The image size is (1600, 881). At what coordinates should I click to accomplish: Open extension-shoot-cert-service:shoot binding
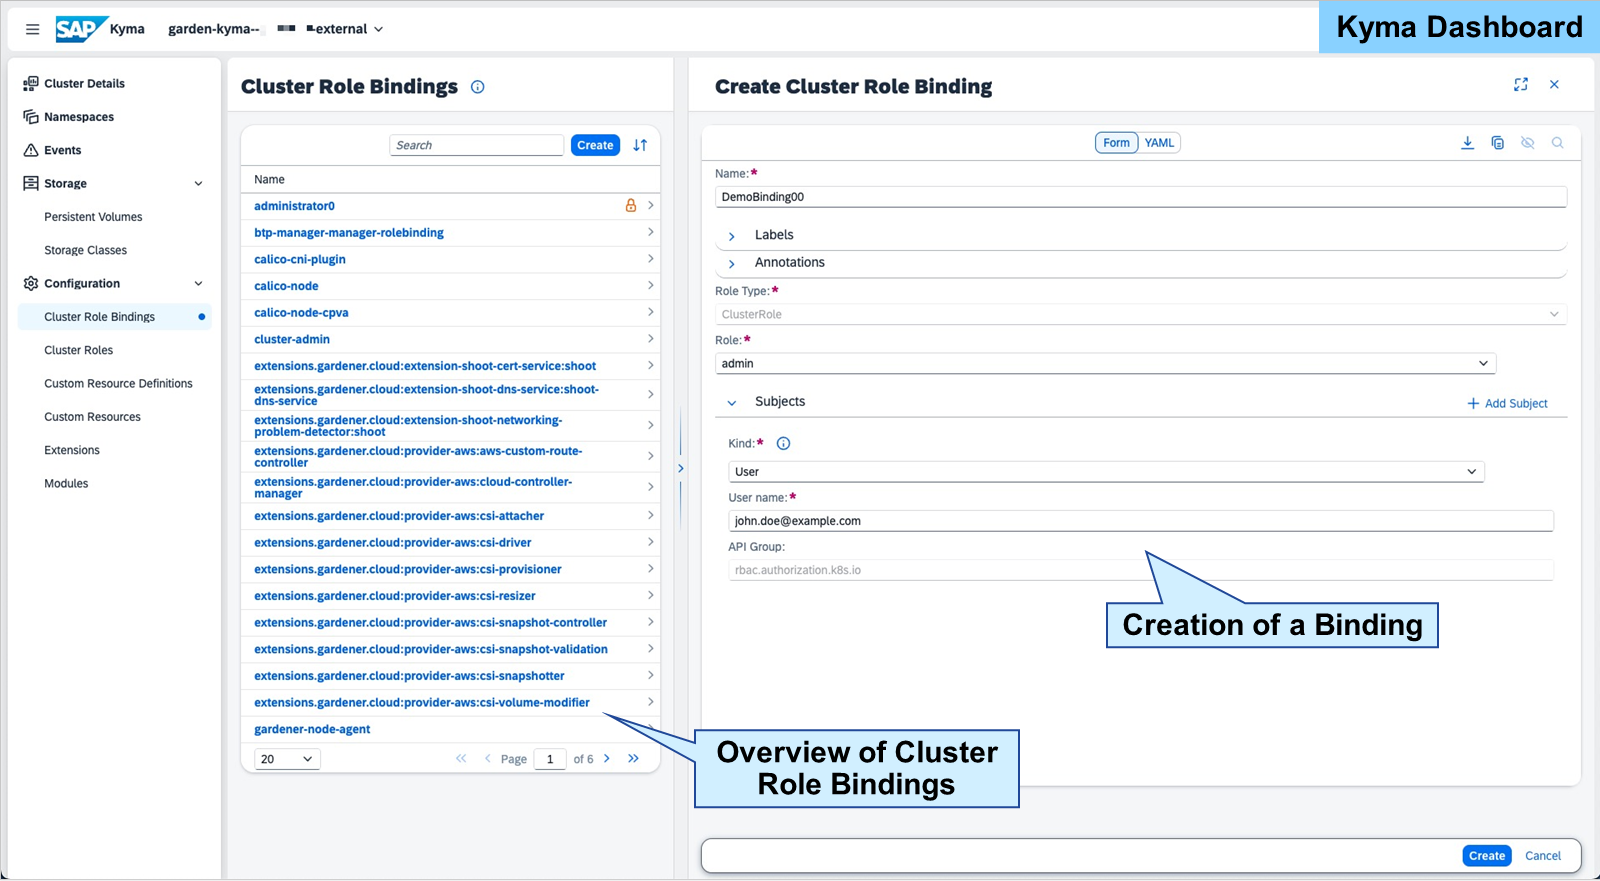point(425,366)
